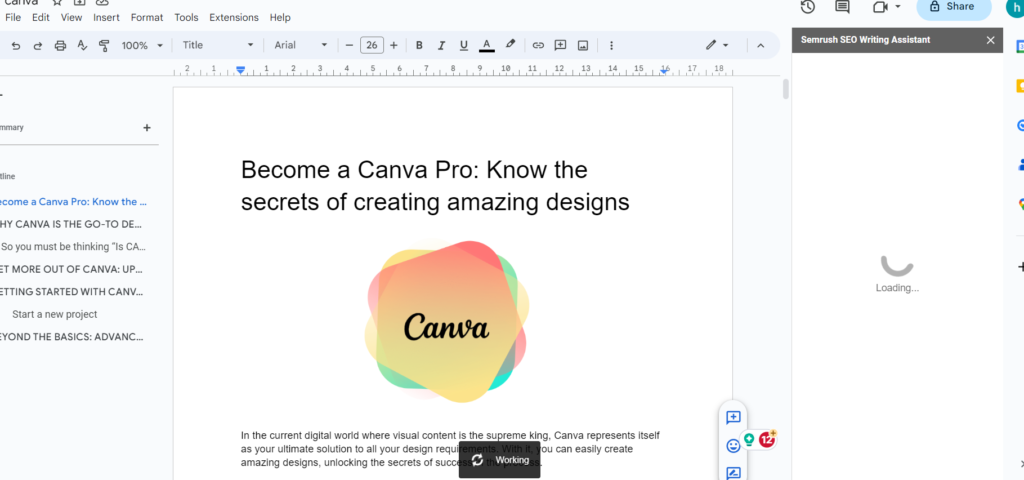Image resolution: width=1024 pixels, height=480 pixels.
Task: Open the Format menu
Action: click(x=147, y=18)
